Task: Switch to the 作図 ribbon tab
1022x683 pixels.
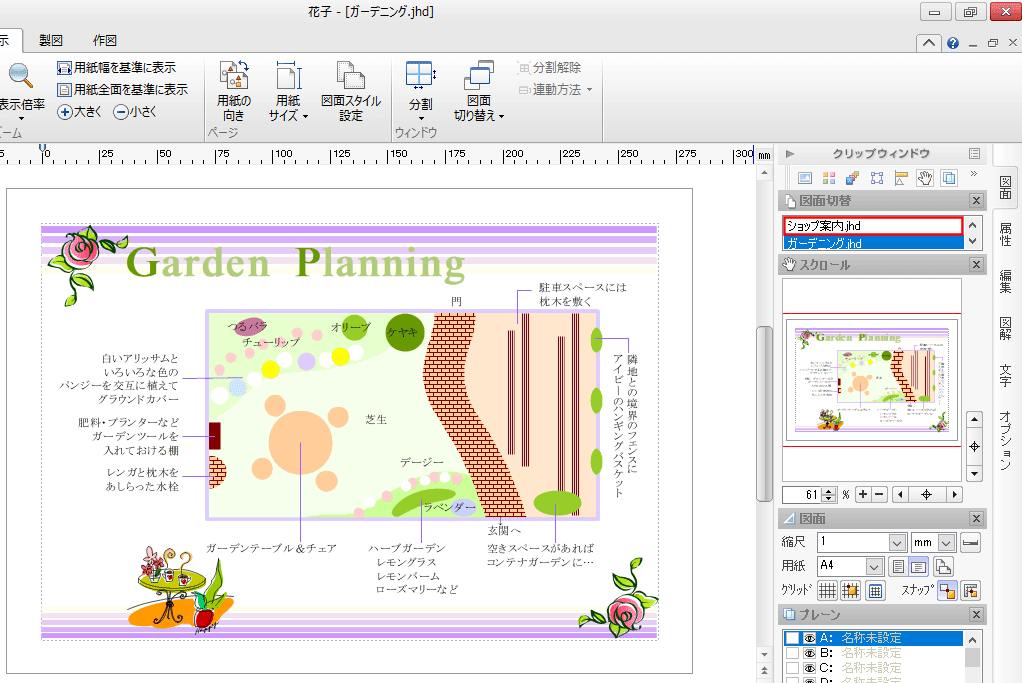Action: (104, 40)
